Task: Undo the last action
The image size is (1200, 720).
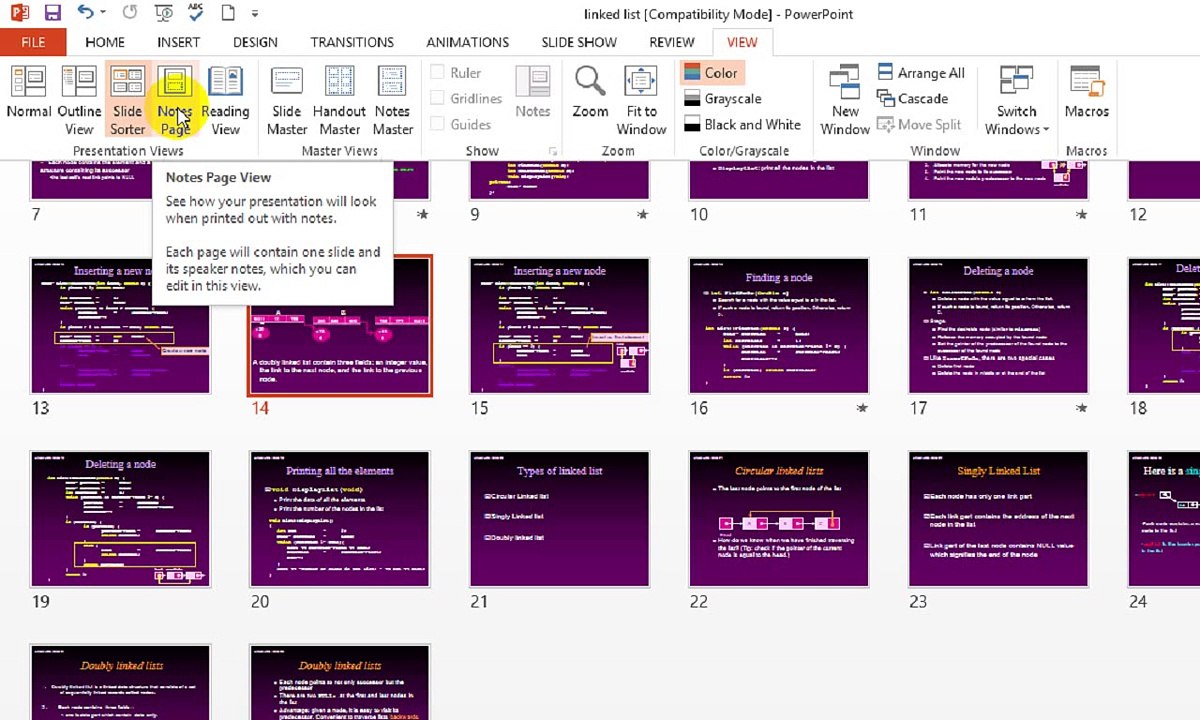Action: click(86, 14)
